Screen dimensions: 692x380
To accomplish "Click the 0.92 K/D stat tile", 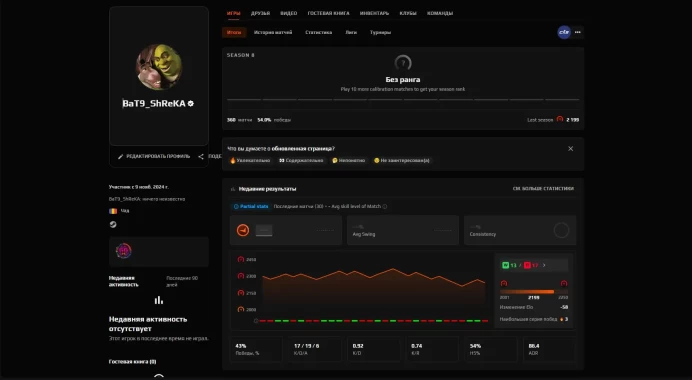I will click(373, 349).
